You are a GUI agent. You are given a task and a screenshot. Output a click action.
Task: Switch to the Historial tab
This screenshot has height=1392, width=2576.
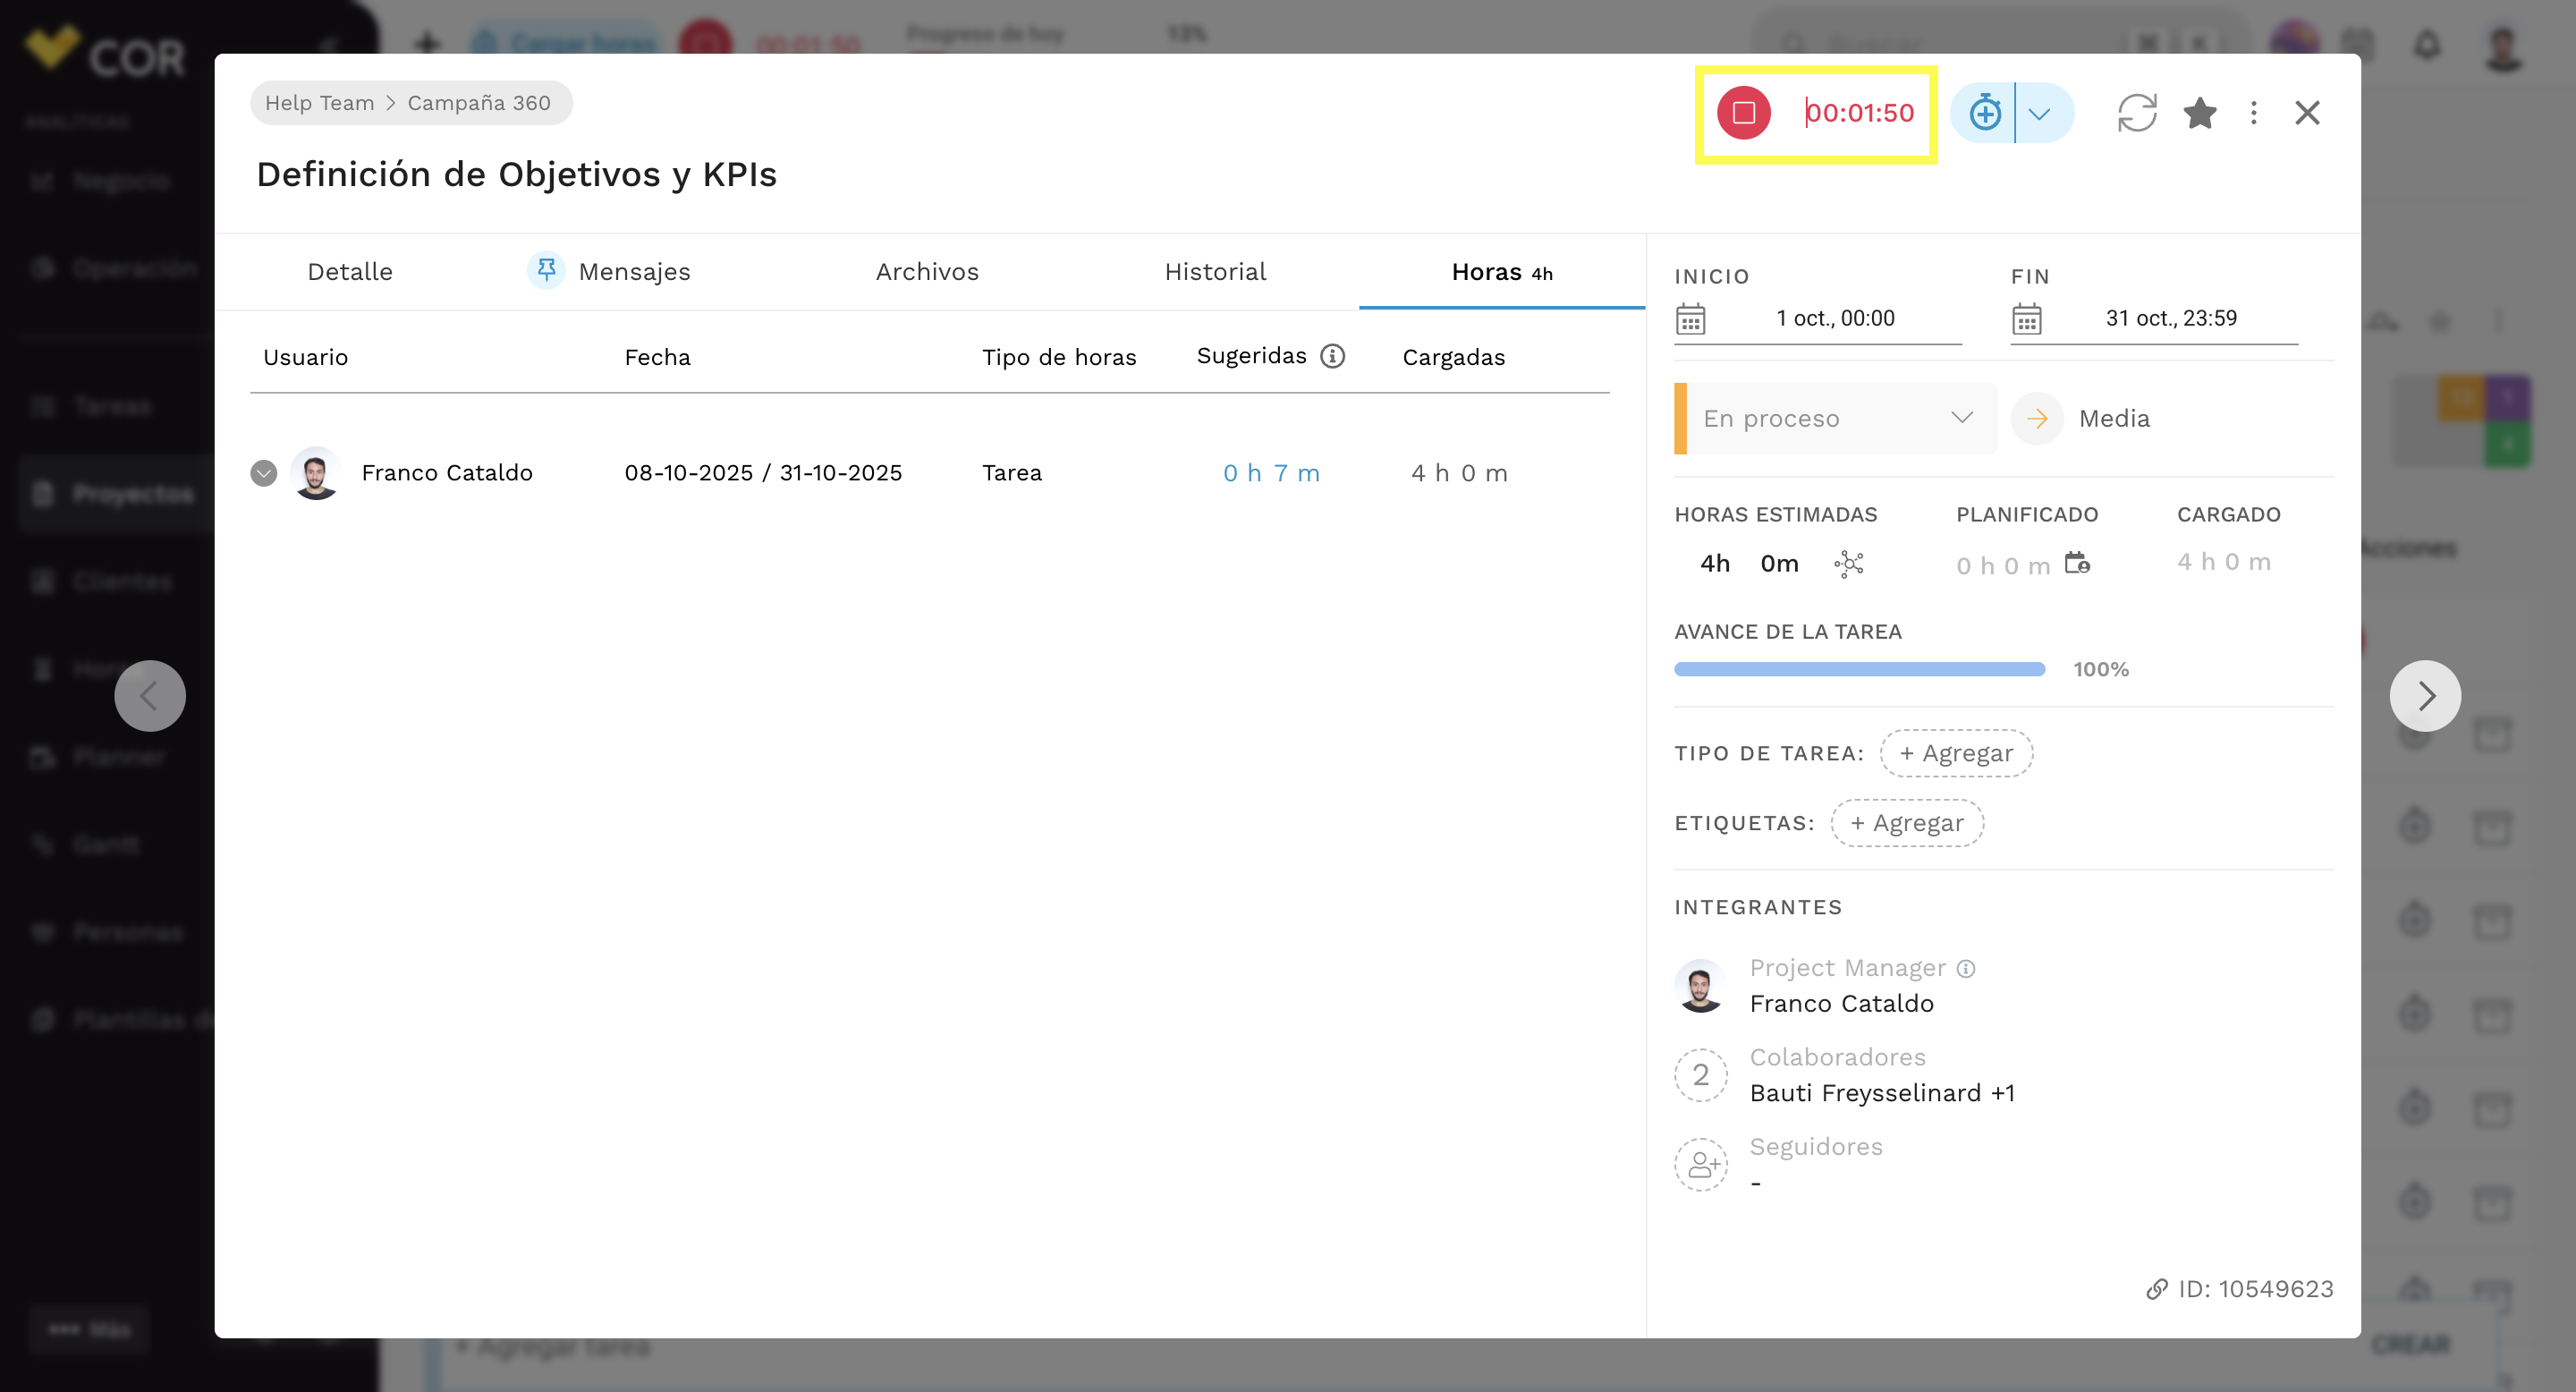click(1215, 272)
